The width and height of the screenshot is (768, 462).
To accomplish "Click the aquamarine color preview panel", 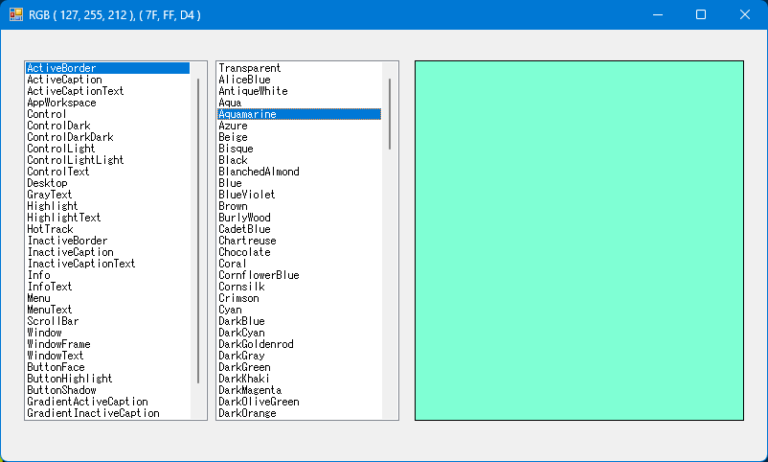I will (x=579, y=240).
